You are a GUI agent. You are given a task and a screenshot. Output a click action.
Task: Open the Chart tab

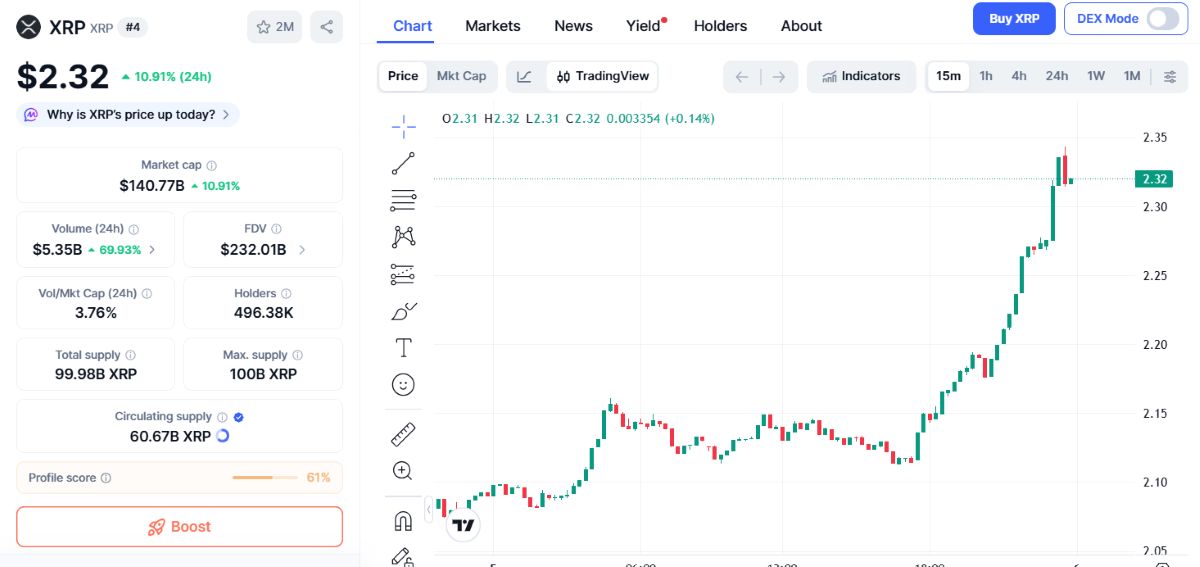point(413,26)
